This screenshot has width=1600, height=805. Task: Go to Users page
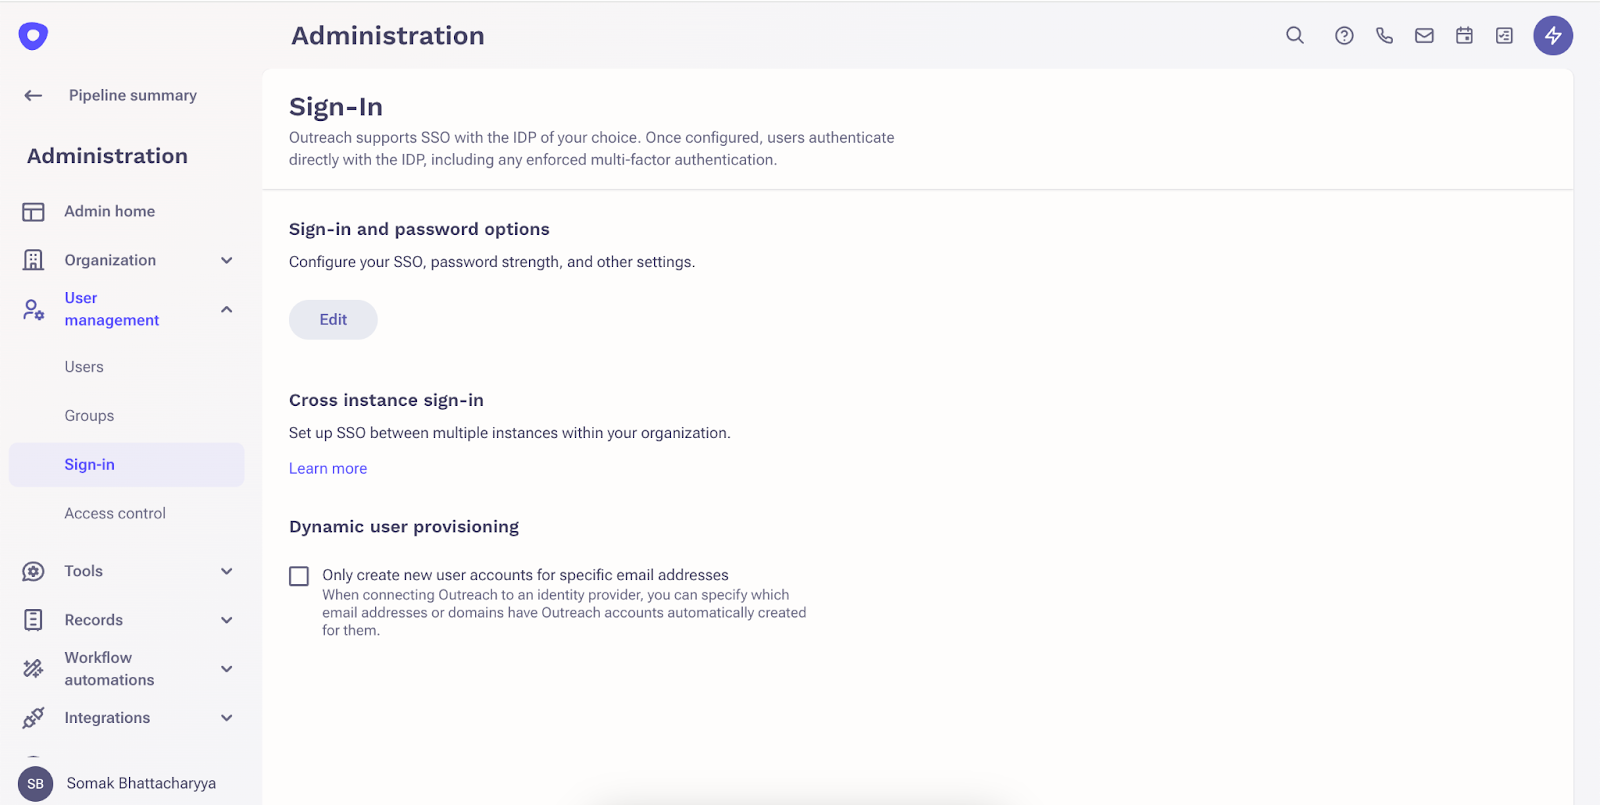(84, 367)
